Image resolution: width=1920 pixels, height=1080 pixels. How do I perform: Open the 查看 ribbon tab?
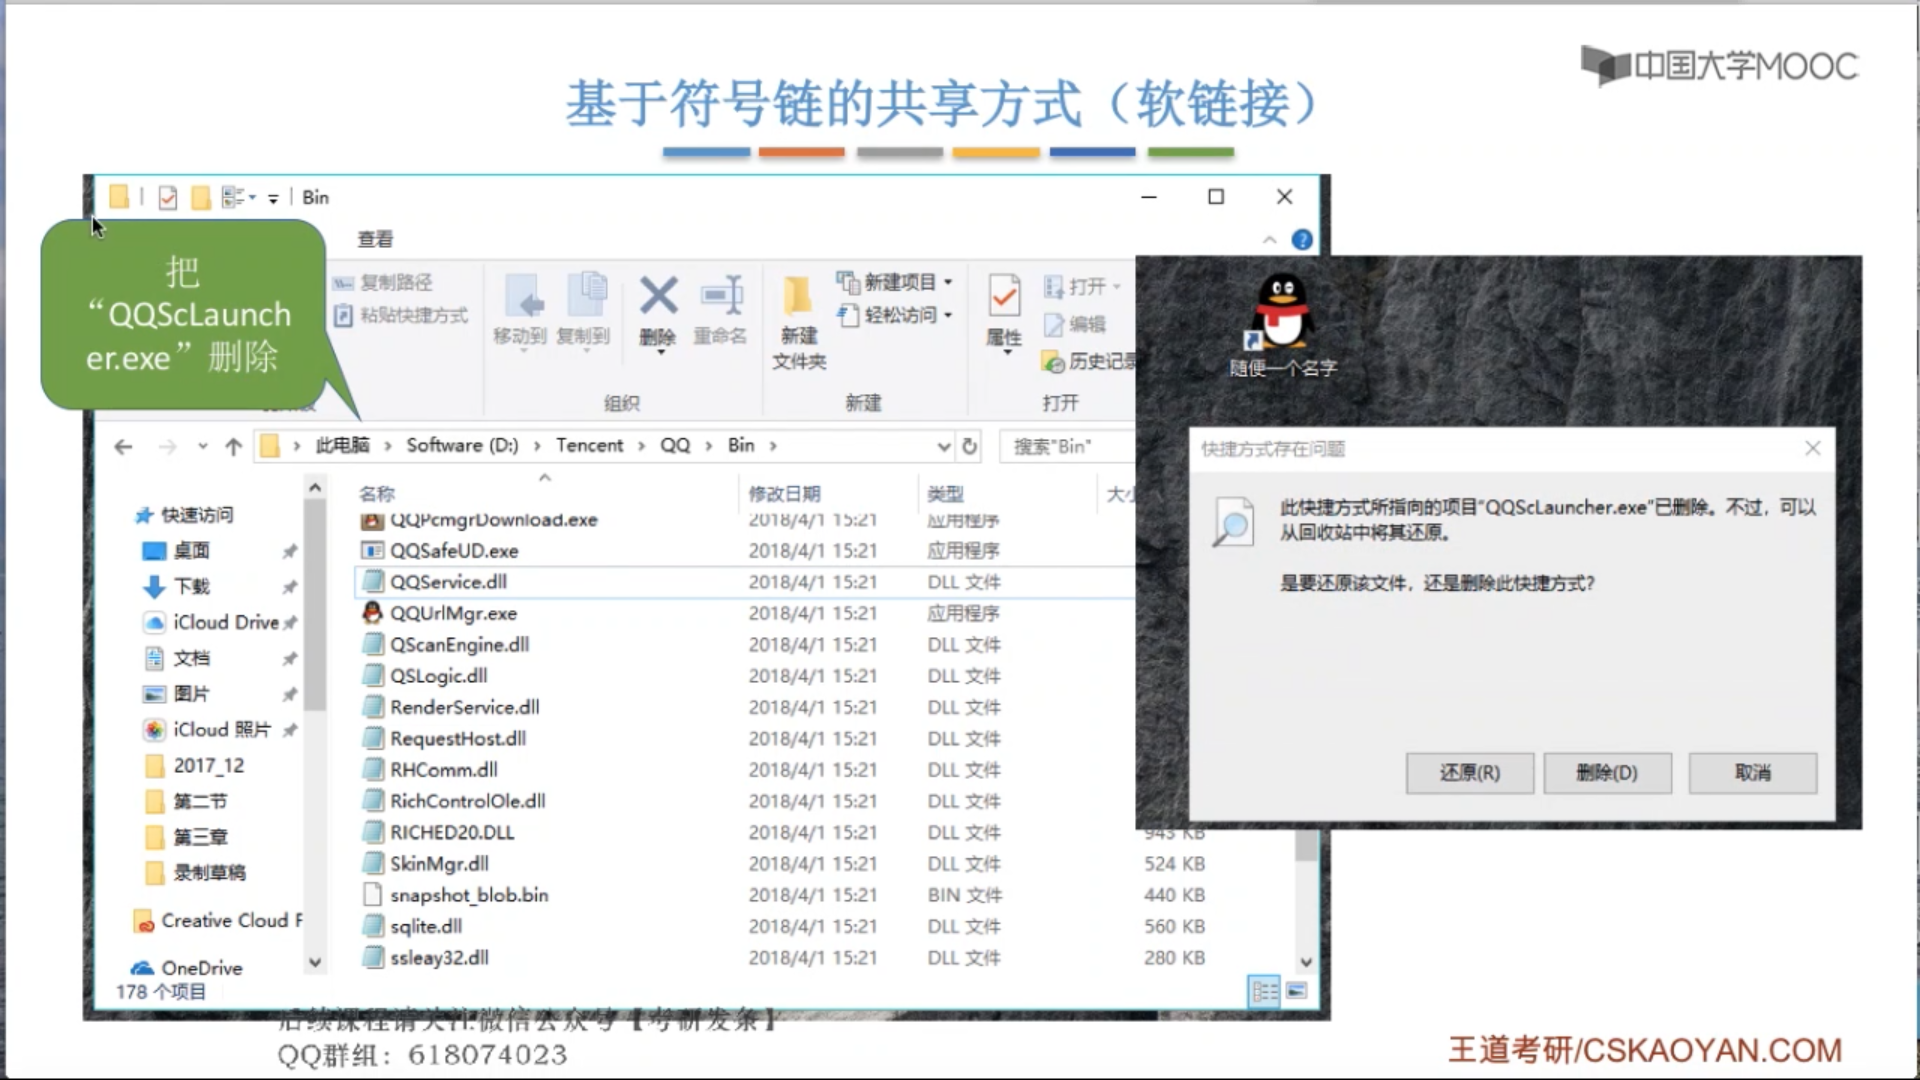click(x=375, y=239)
